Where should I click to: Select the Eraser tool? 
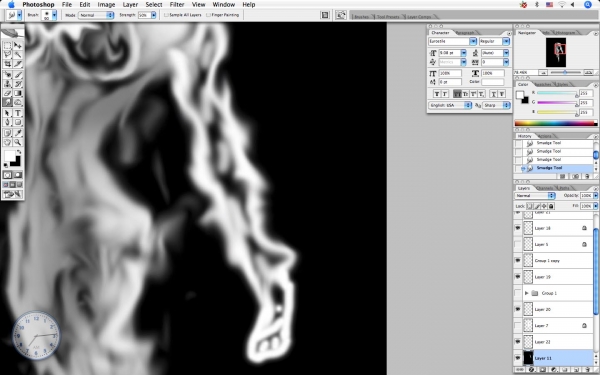tap(7, 93)
